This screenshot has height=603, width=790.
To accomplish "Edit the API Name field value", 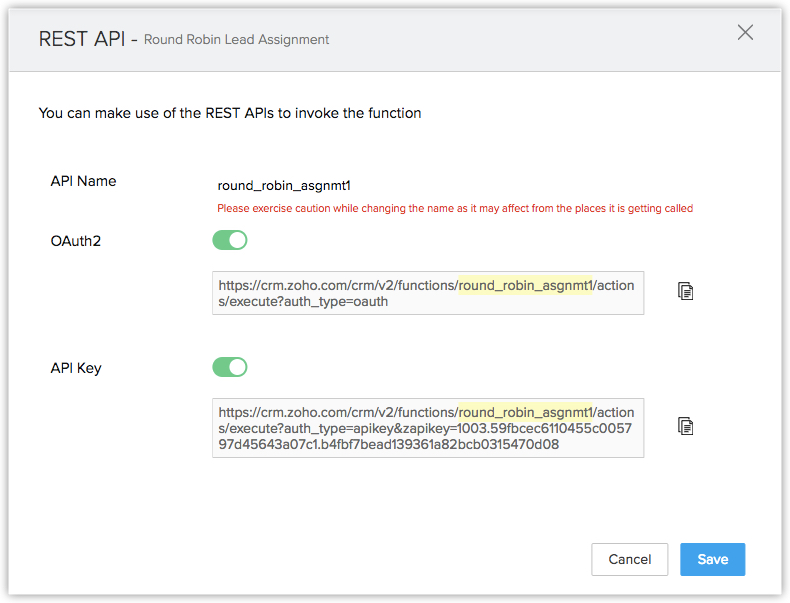I will [284, 185].
